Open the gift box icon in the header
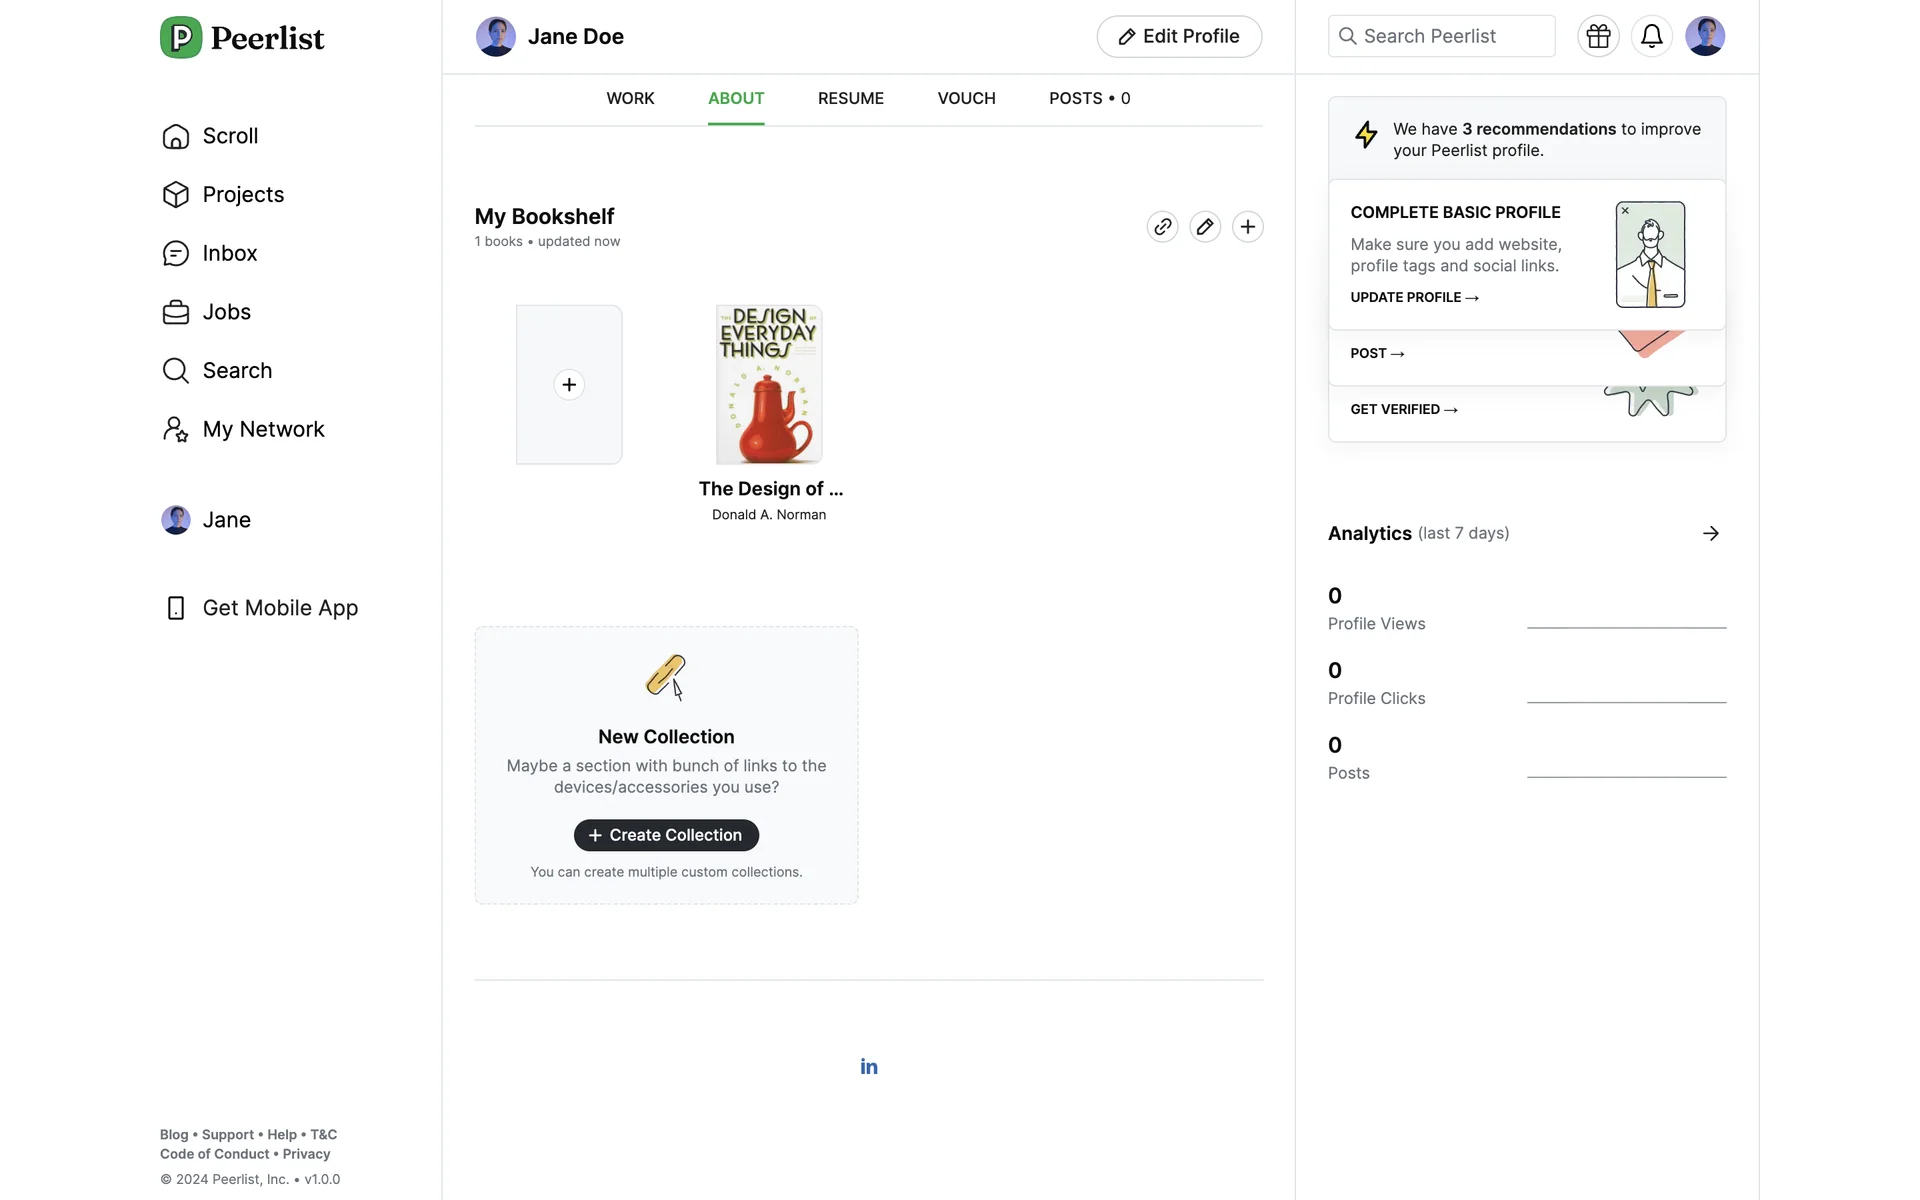This screenshot has height=1200, width=1920. click(1598, 37)
